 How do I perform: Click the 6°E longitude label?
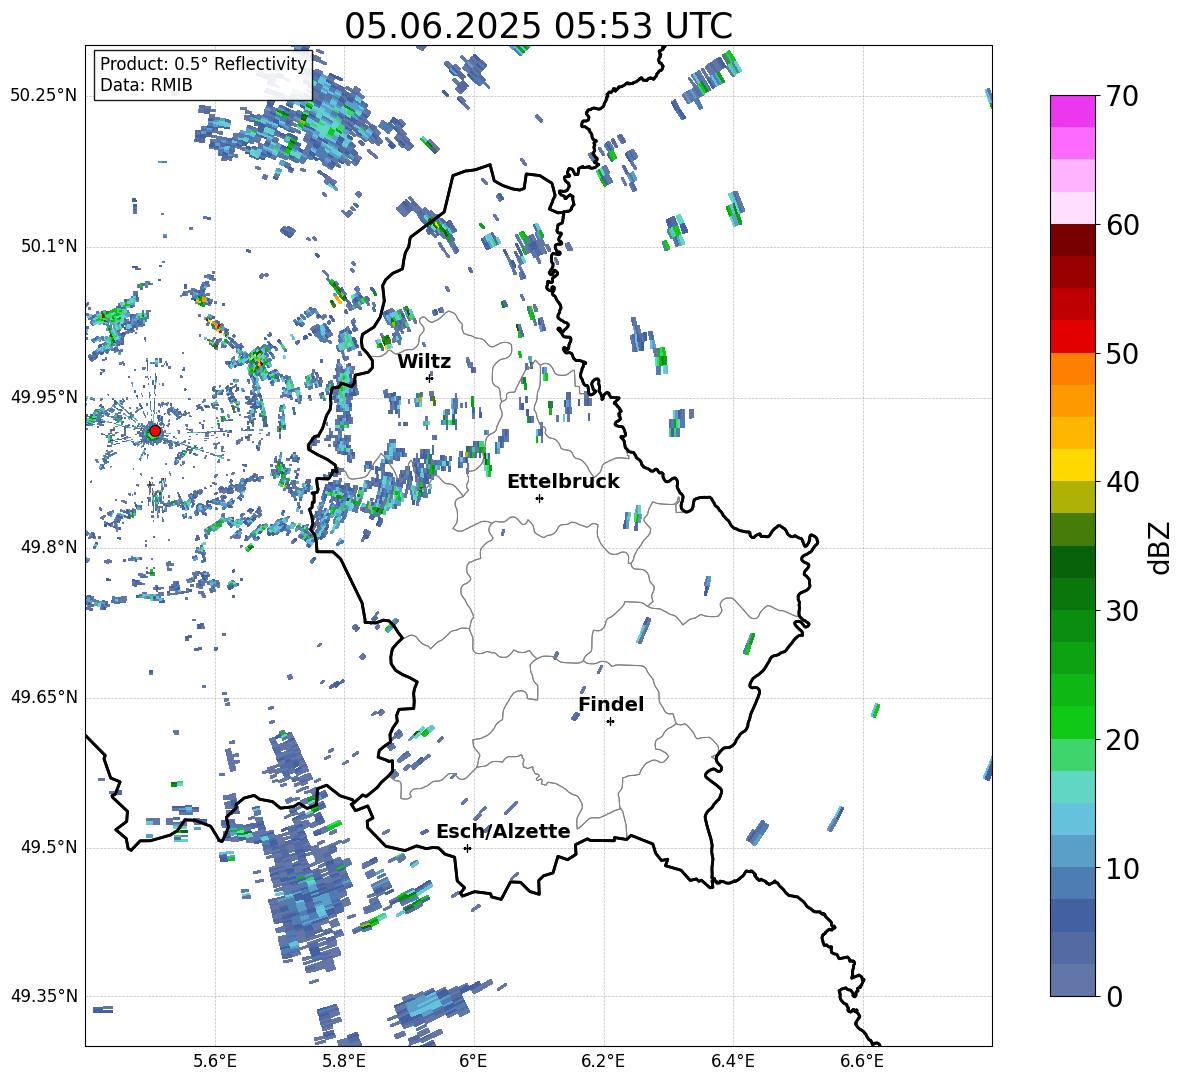click(x=473, y=1061)
